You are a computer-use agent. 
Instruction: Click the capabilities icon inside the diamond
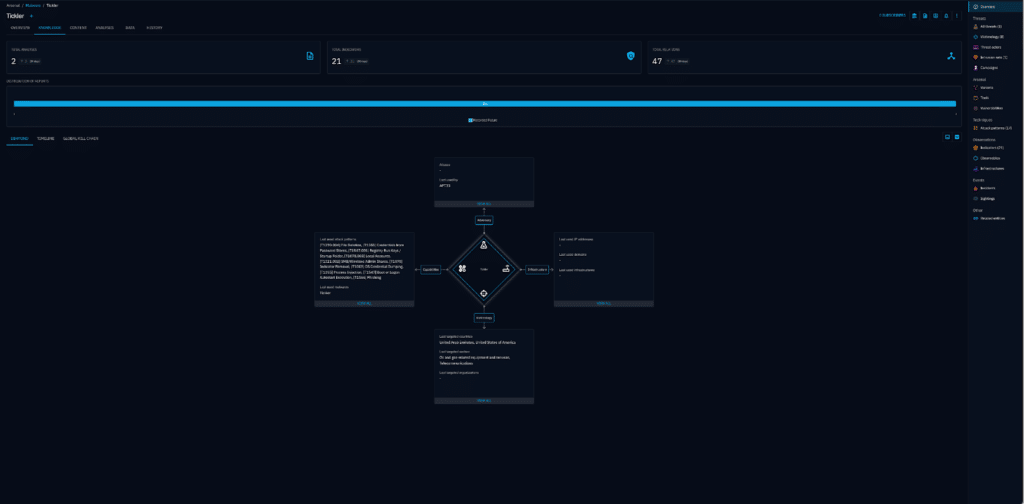pyautogui.click(x=462, y=268)
